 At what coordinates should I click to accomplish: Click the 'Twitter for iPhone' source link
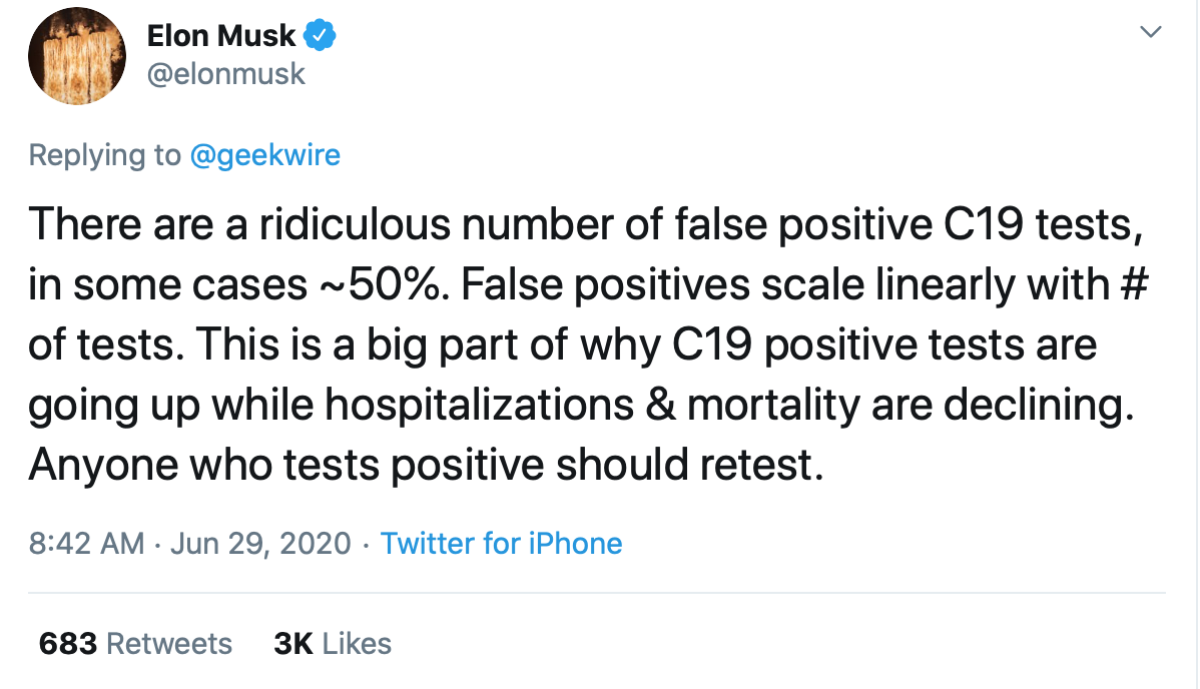click(x=500, y=543)
